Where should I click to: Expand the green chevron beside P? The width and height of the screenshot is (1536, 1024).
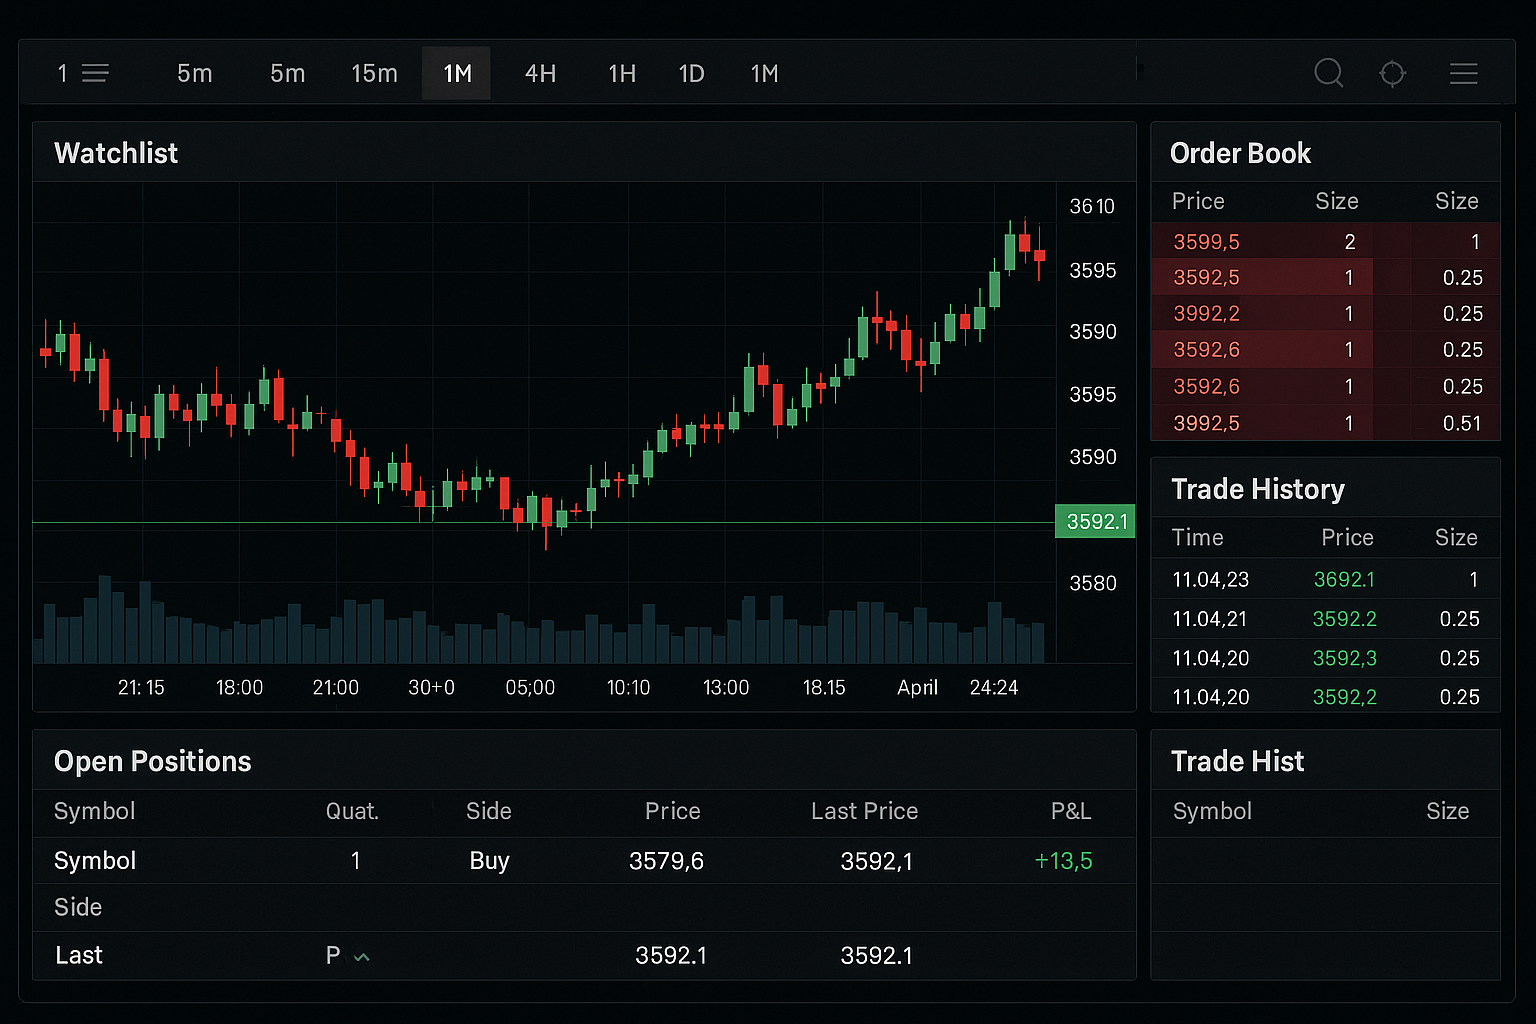(363, 956)
